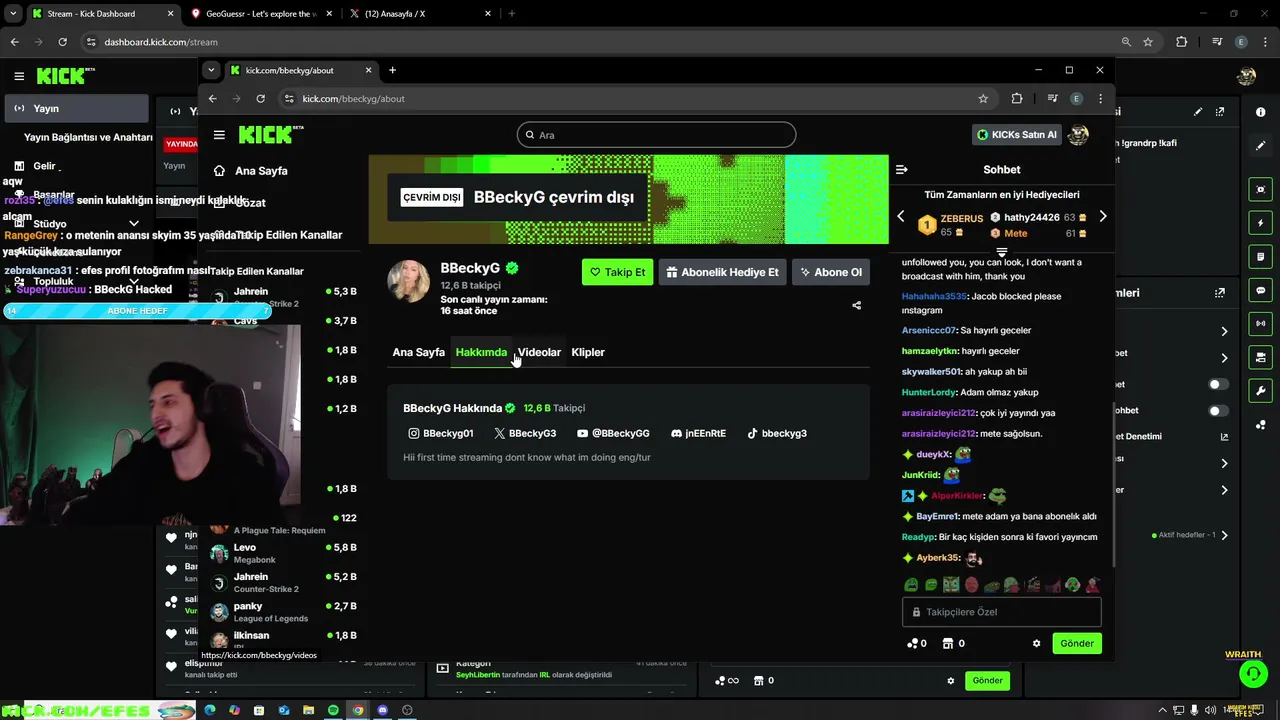
Task: Click the Abone Ol subscribe button
Action: pyautogui.click(x=830, y=272)
